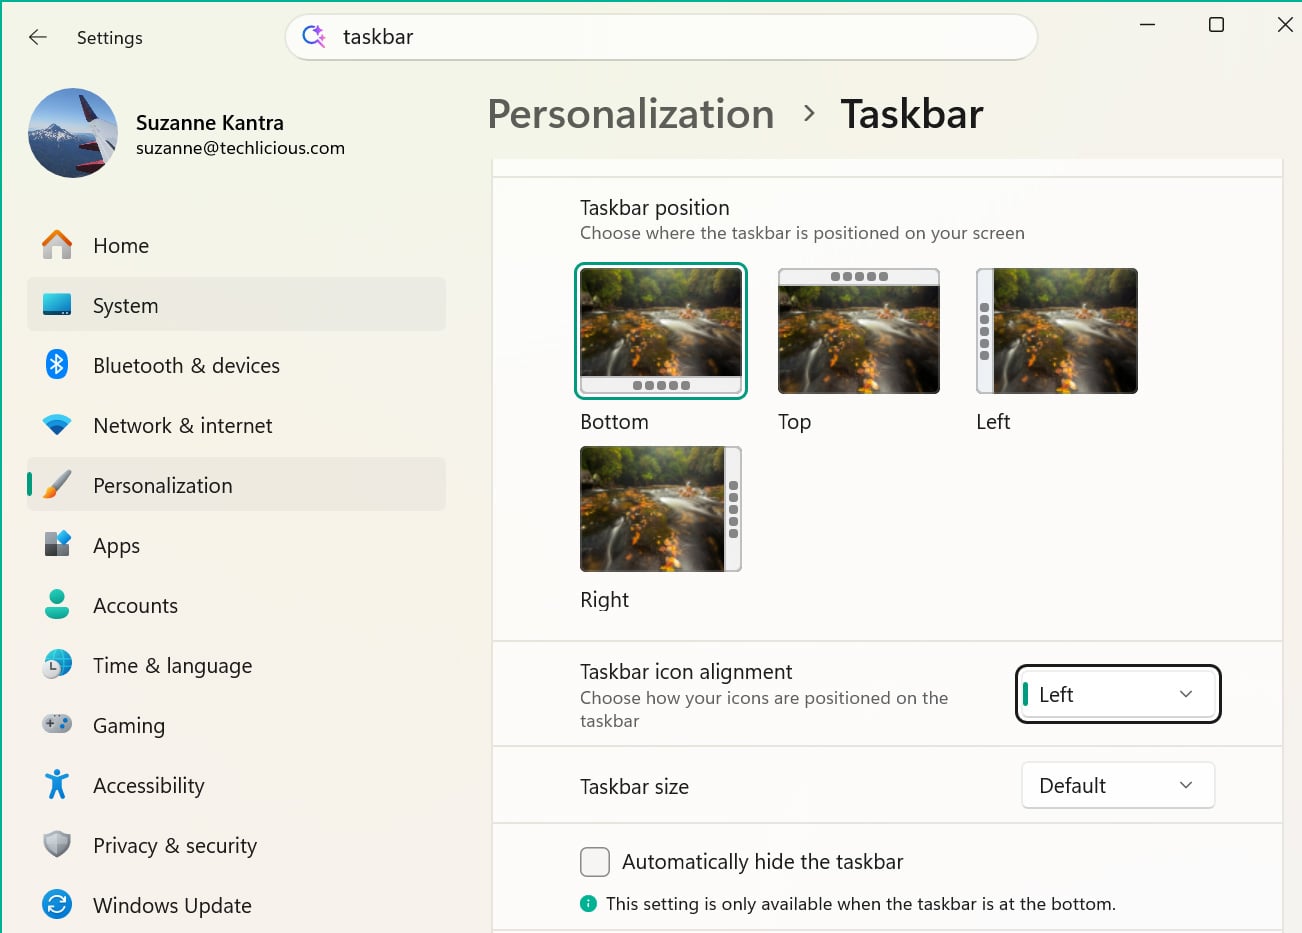The width and height of the screenshot is (1302, 933).
Task: Open Network & internet settings
Action: 237,425
